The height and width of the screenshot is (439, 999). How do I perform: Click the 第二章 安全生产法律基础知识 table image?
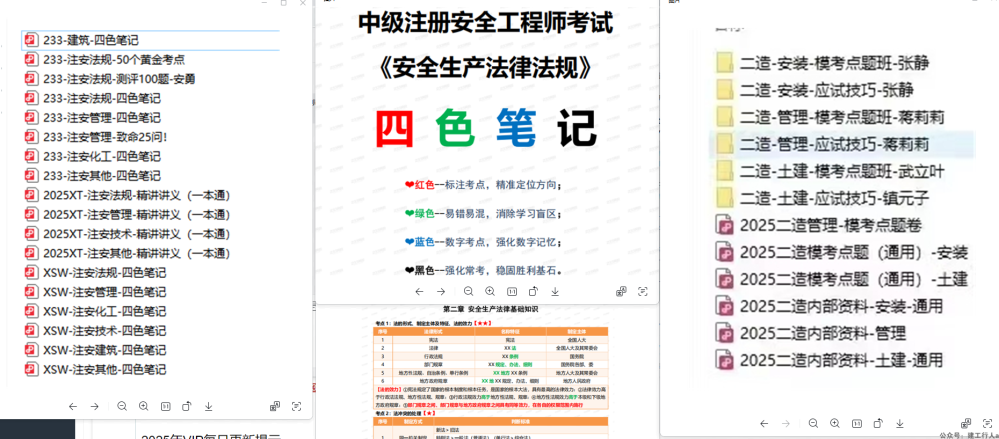click(x=491, y=372)
